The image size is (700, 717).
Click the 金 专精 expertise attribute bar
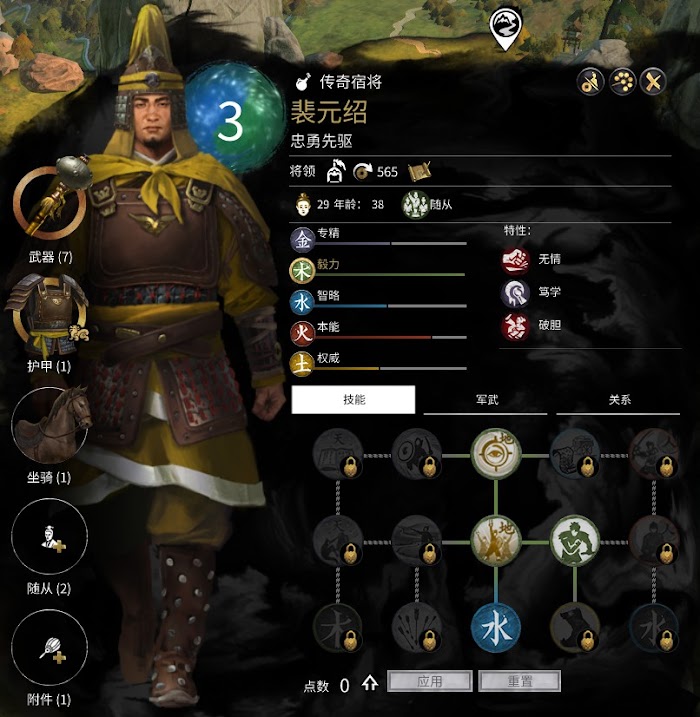click(379, 239)
